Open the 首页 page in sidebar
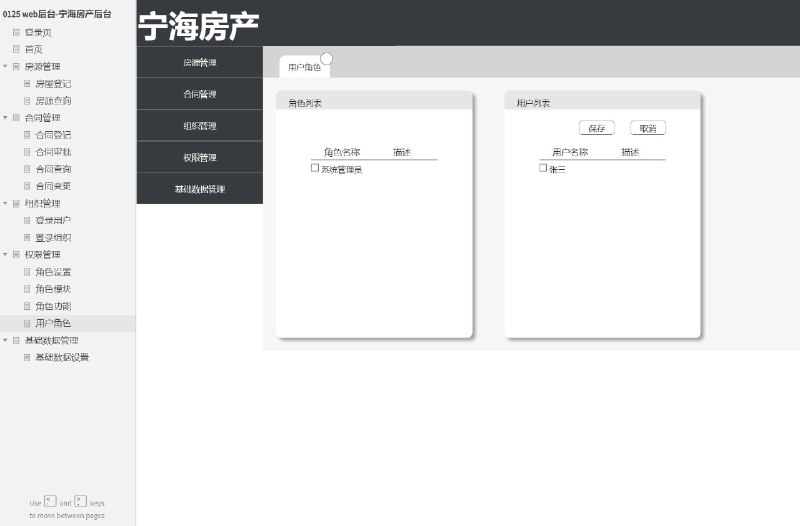 click(x=34, y=49)
